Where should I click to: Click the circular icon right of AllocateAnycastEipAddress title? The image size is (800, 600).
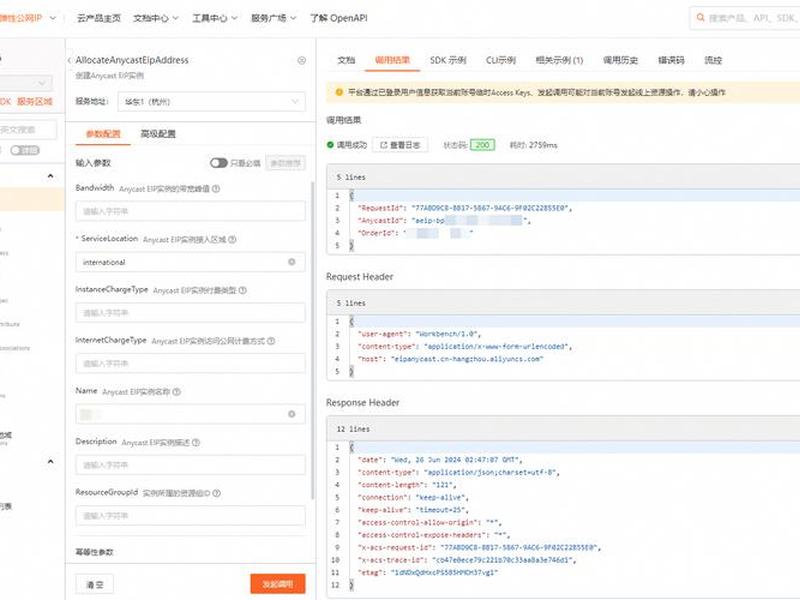coord(302,60)
